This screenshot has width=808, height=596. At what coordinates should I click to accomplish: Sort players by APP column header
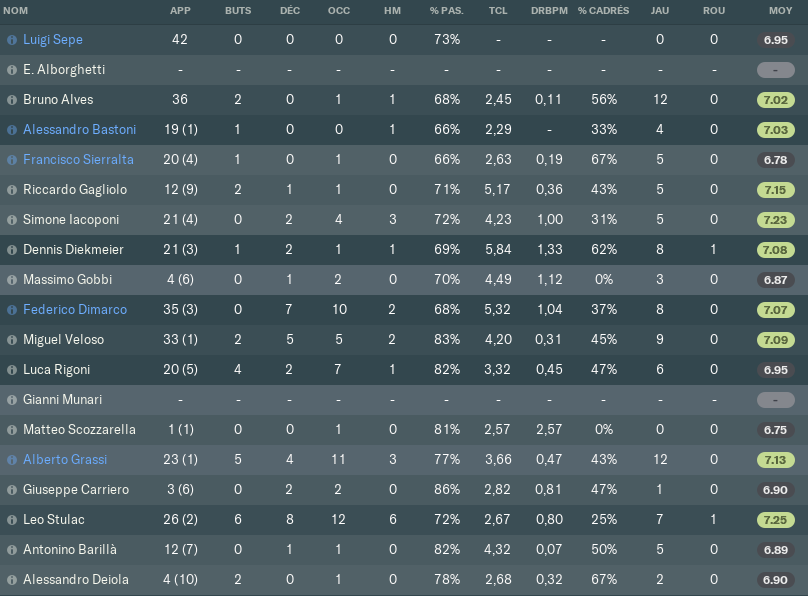180,11
